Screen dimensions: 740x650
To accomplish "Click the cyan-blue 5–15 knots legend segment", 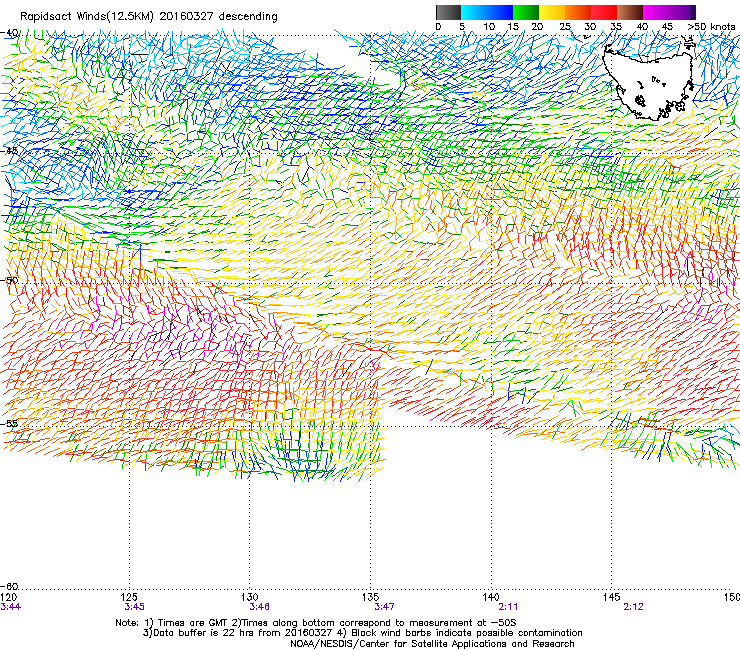I will click(487, 12).
